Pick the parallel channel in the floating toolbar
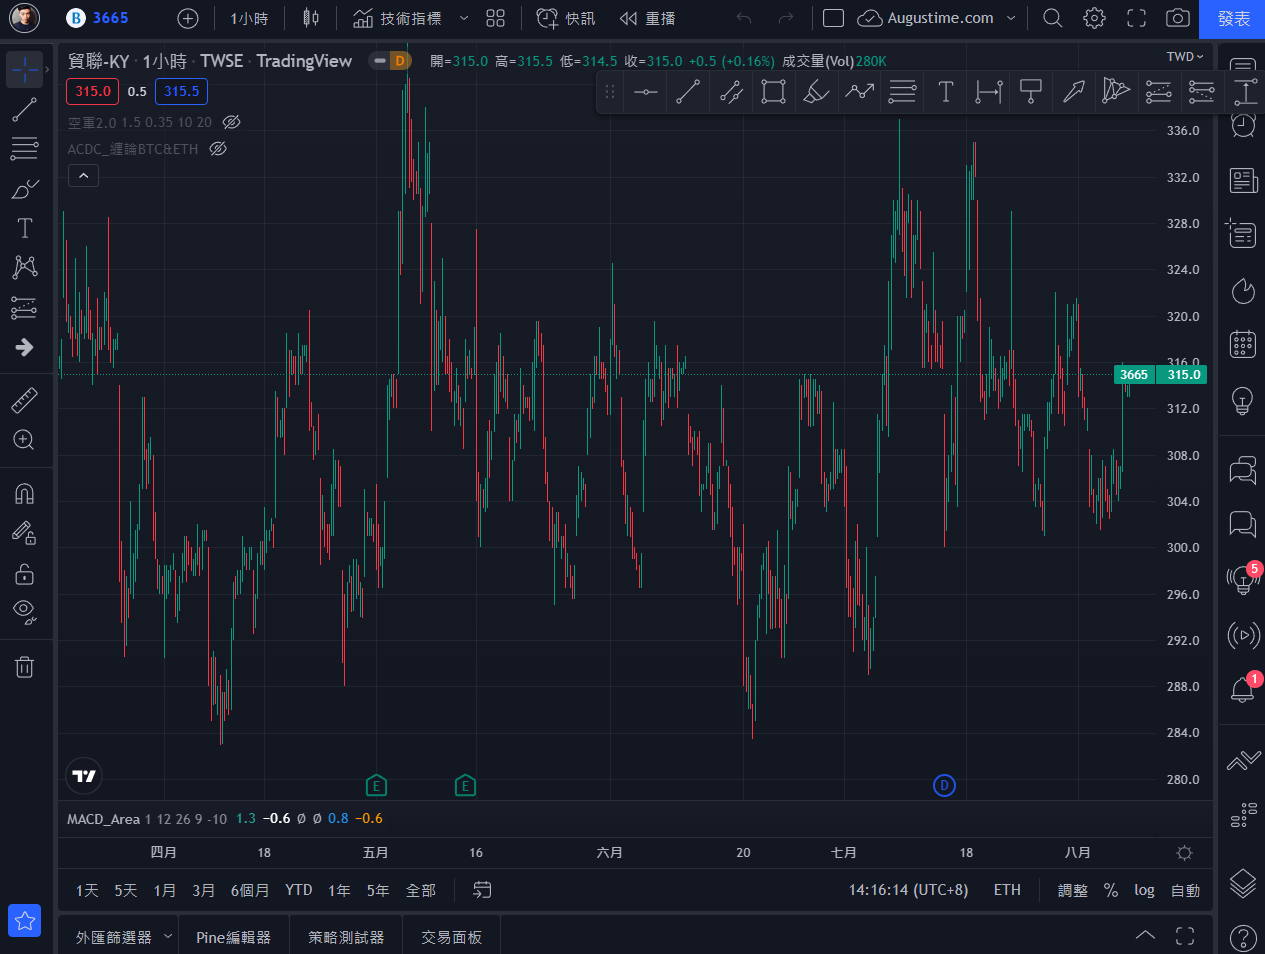 pos(731,92)
